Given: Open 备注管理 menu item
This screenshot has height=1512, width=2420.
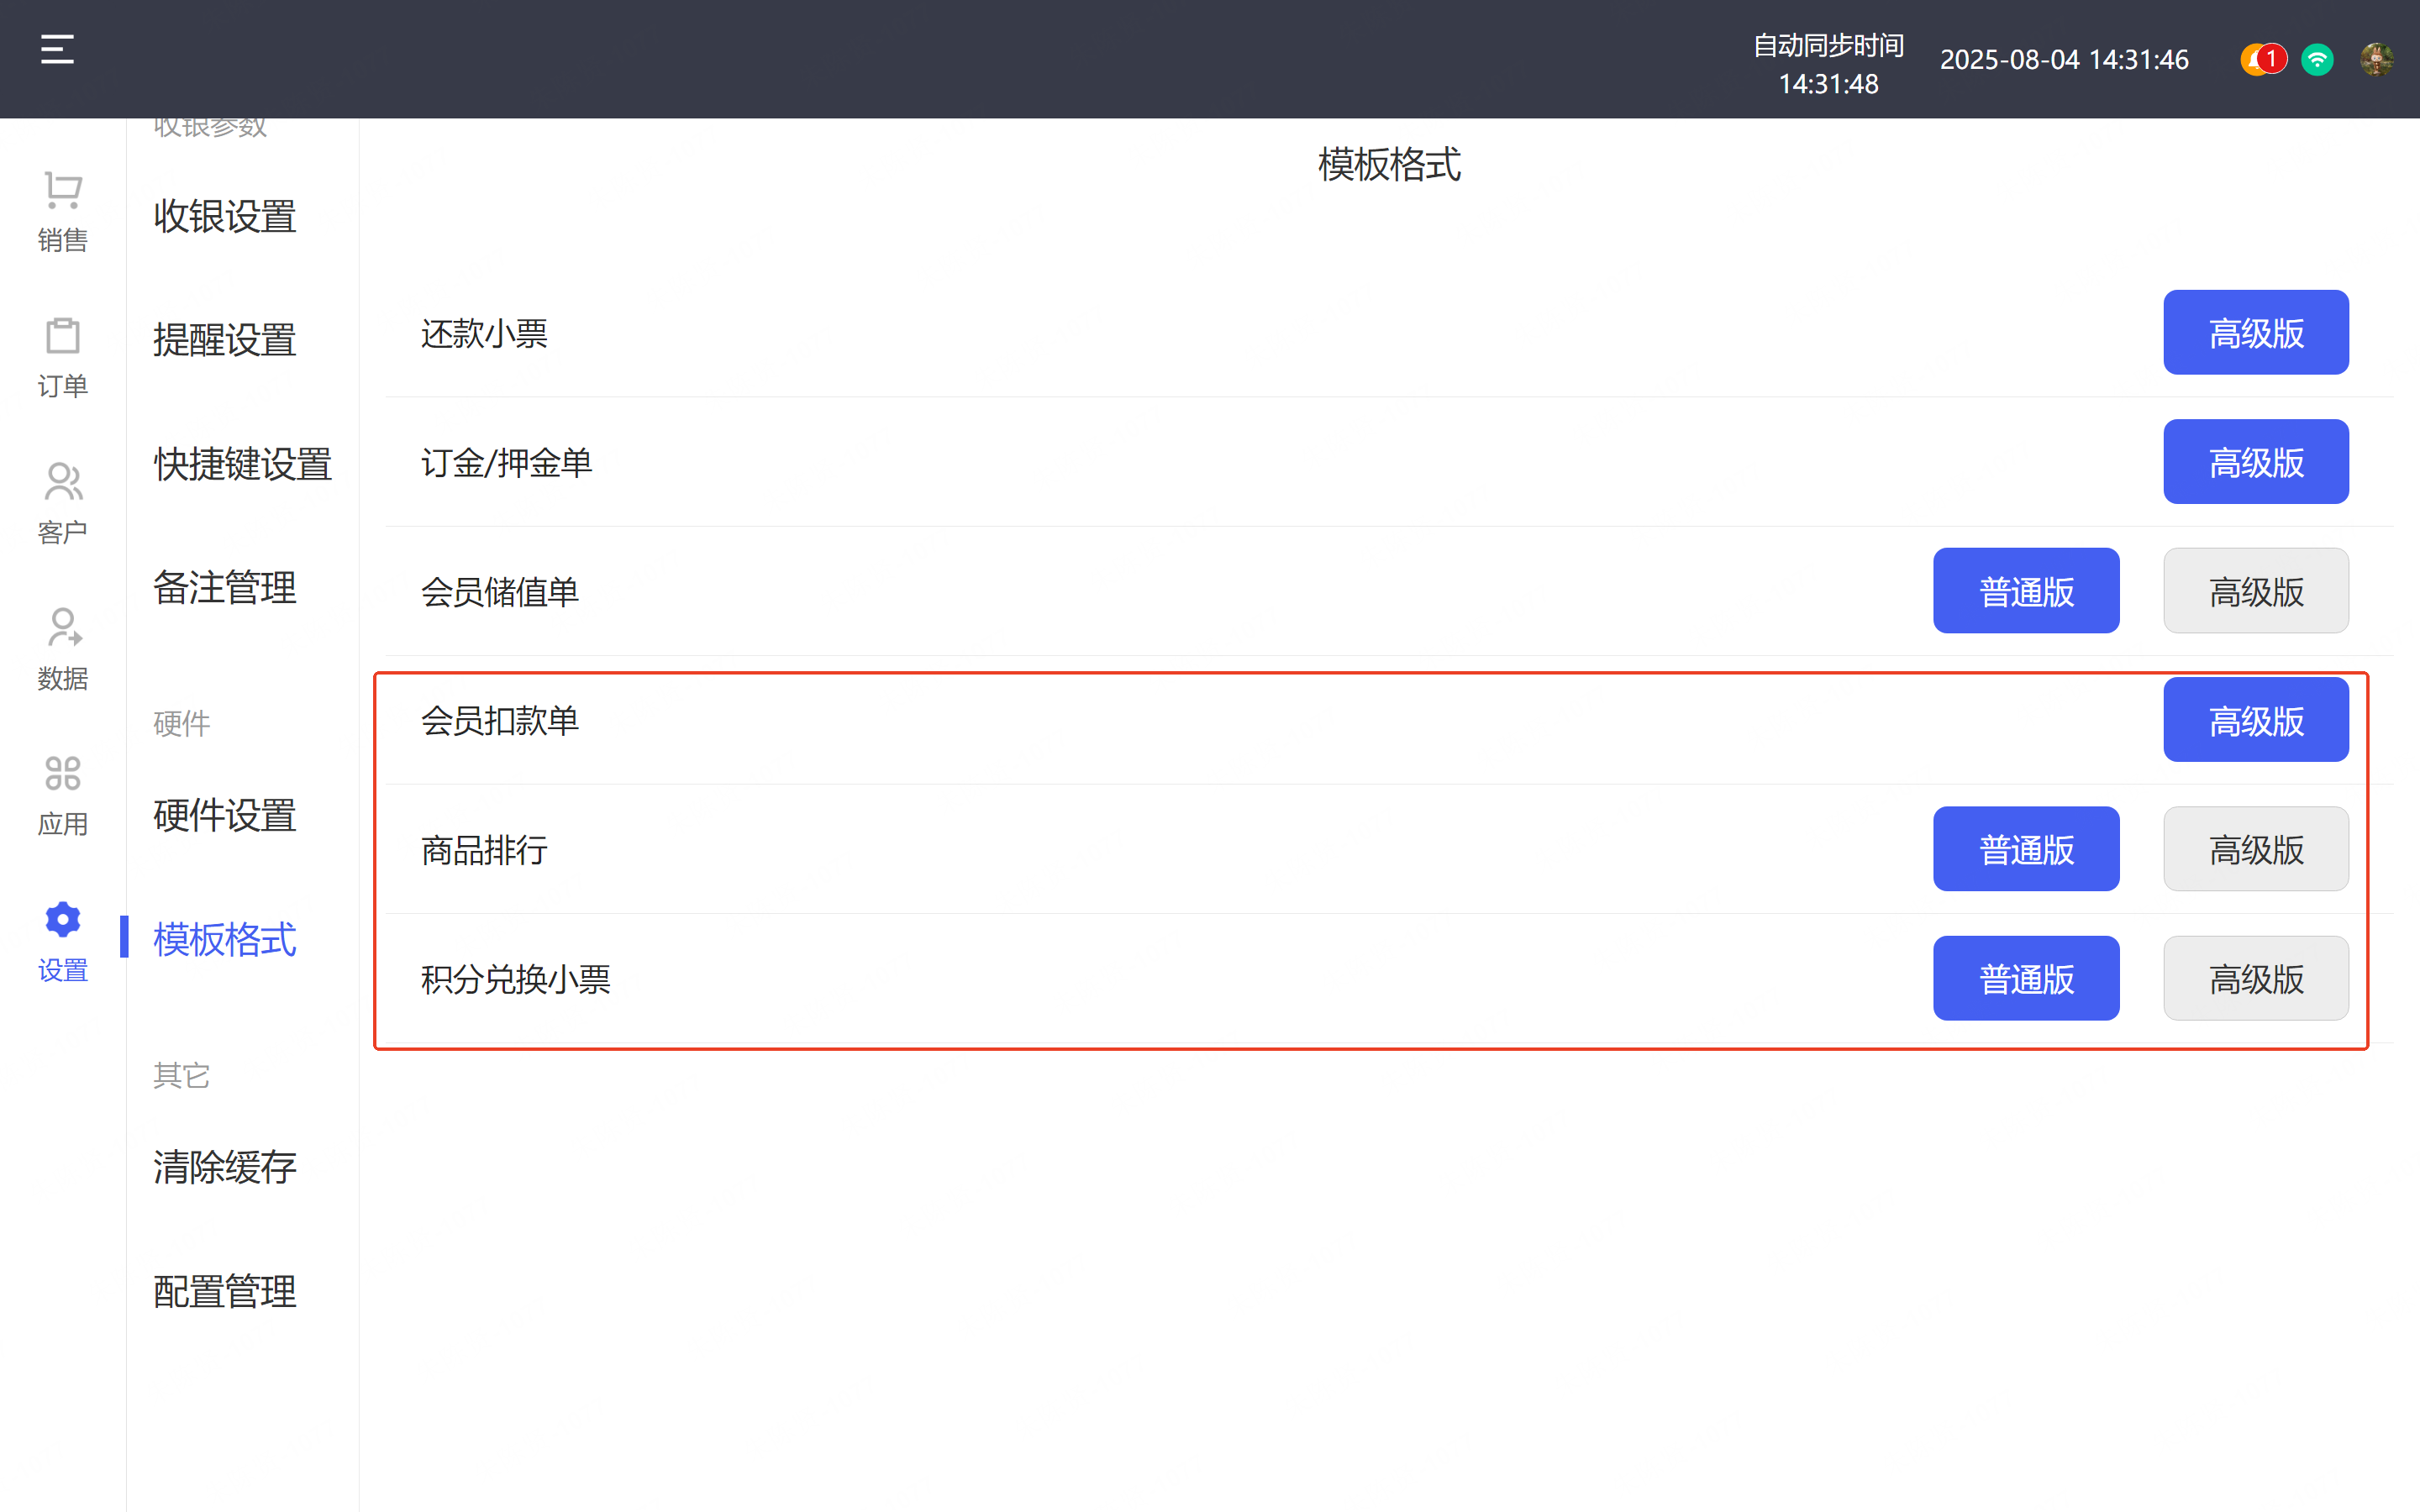Looking at the screenshot, I should tap(225, 588).
